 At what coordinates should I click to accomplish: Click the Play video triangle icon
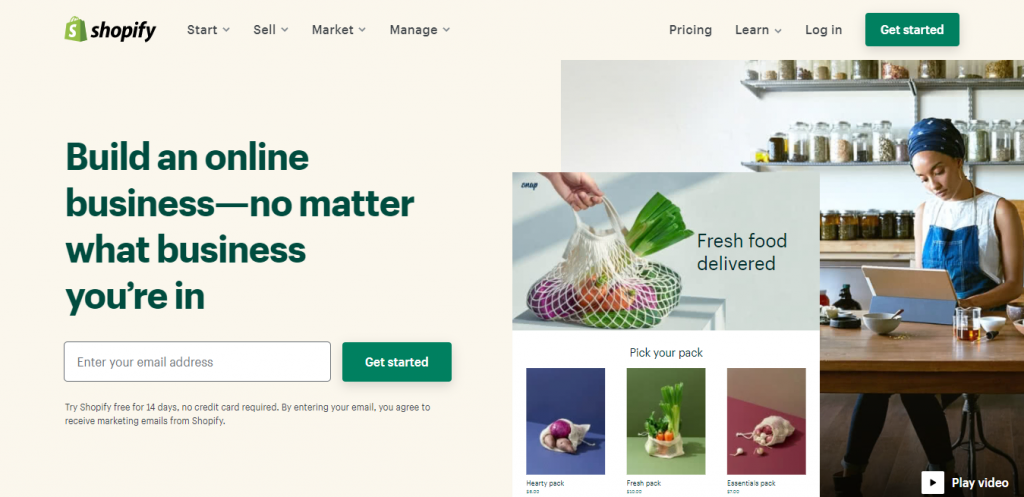933,483
